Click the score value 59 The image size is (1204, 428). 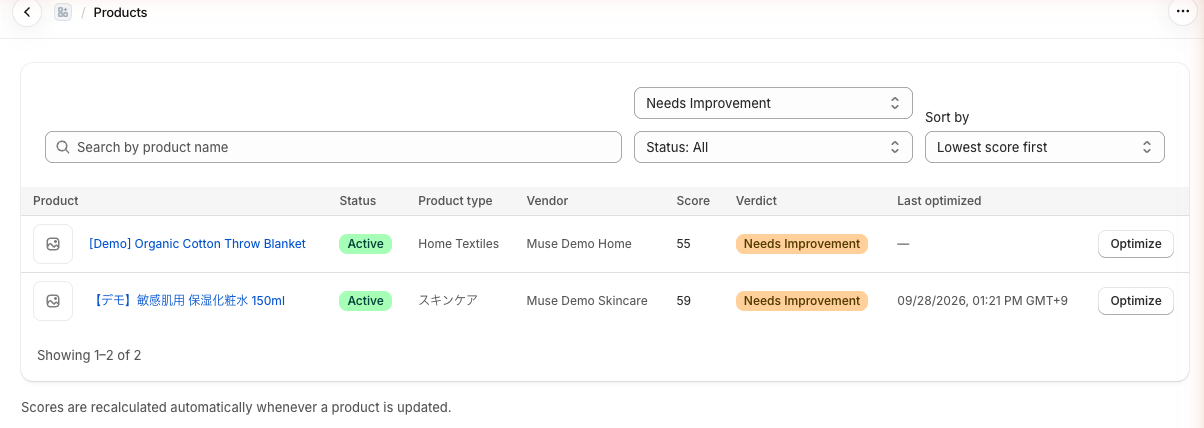pyautogui.click(x=683, y=301)
